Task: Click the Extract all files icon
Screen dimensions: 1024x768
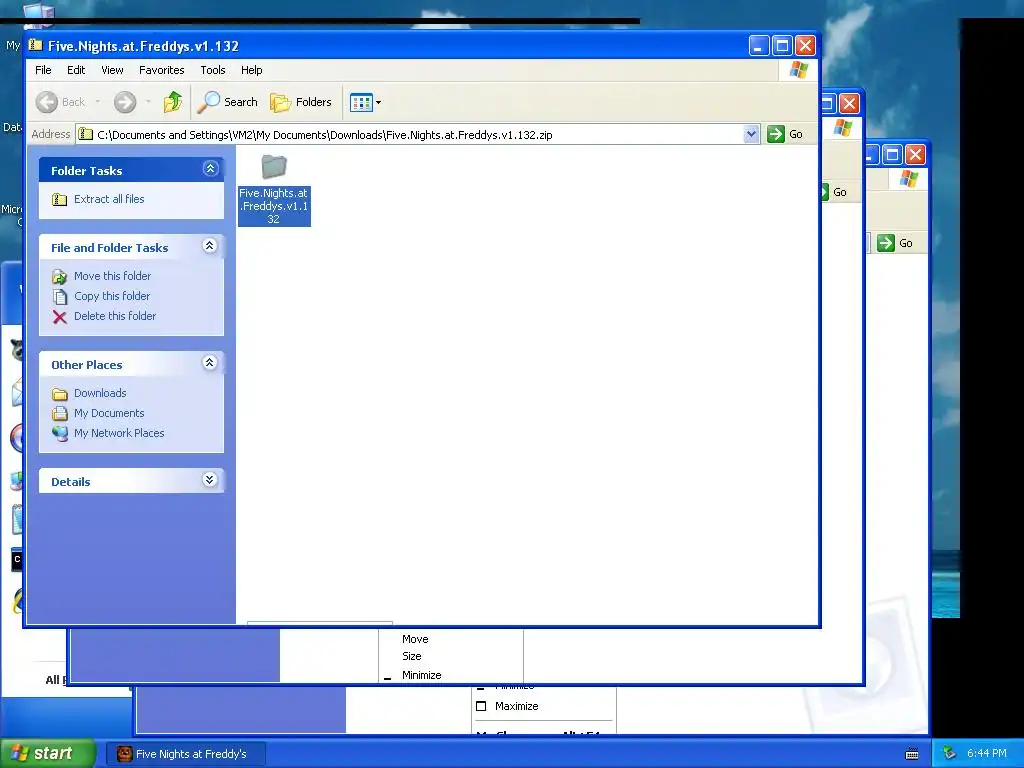Action: pos(59,199)
